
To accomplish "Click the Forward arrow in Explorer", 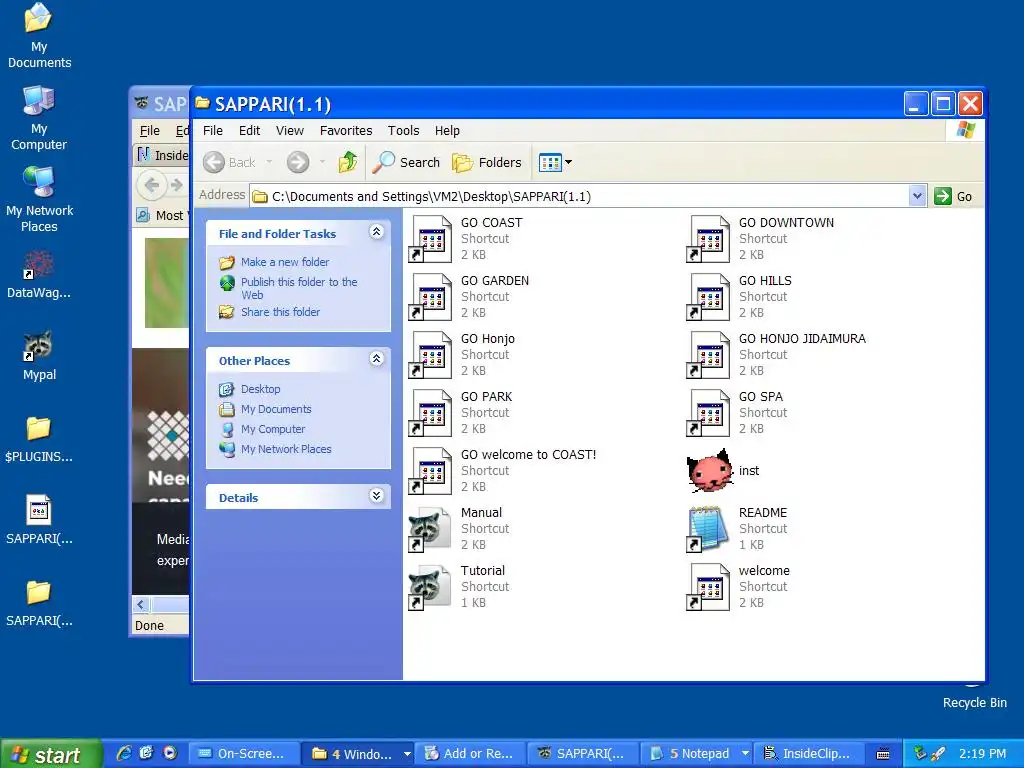I will pyautogui.click(x=298, y=162).
